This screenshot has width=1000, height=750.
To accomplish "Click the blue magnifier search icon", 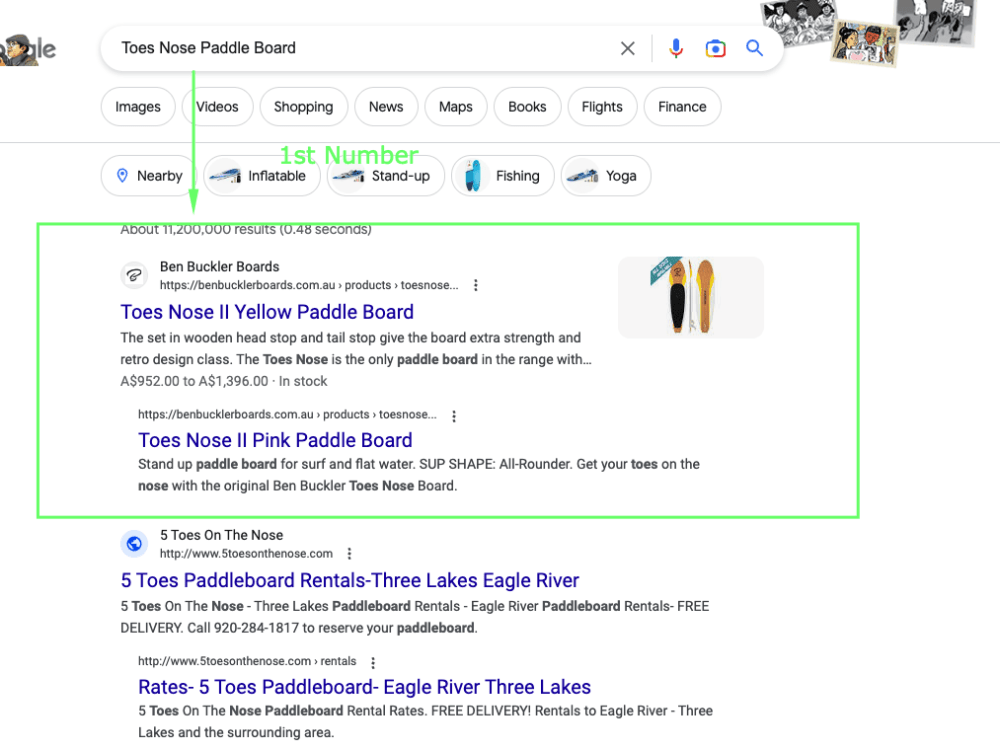I will pyautogui.click(x=754, y=48).
